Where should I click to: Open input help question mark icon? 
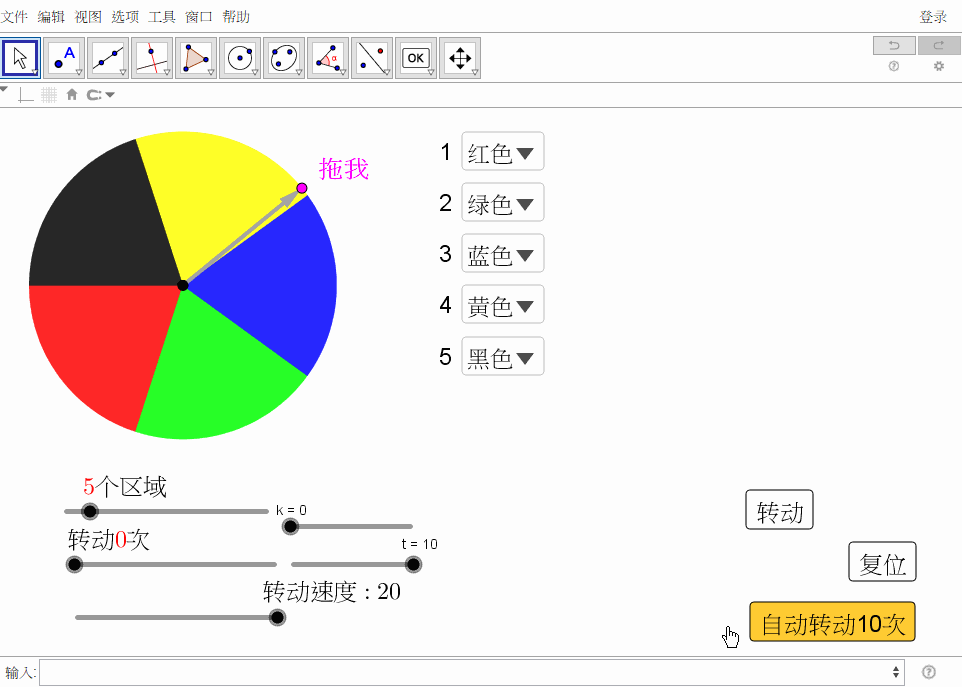(929, 672)
